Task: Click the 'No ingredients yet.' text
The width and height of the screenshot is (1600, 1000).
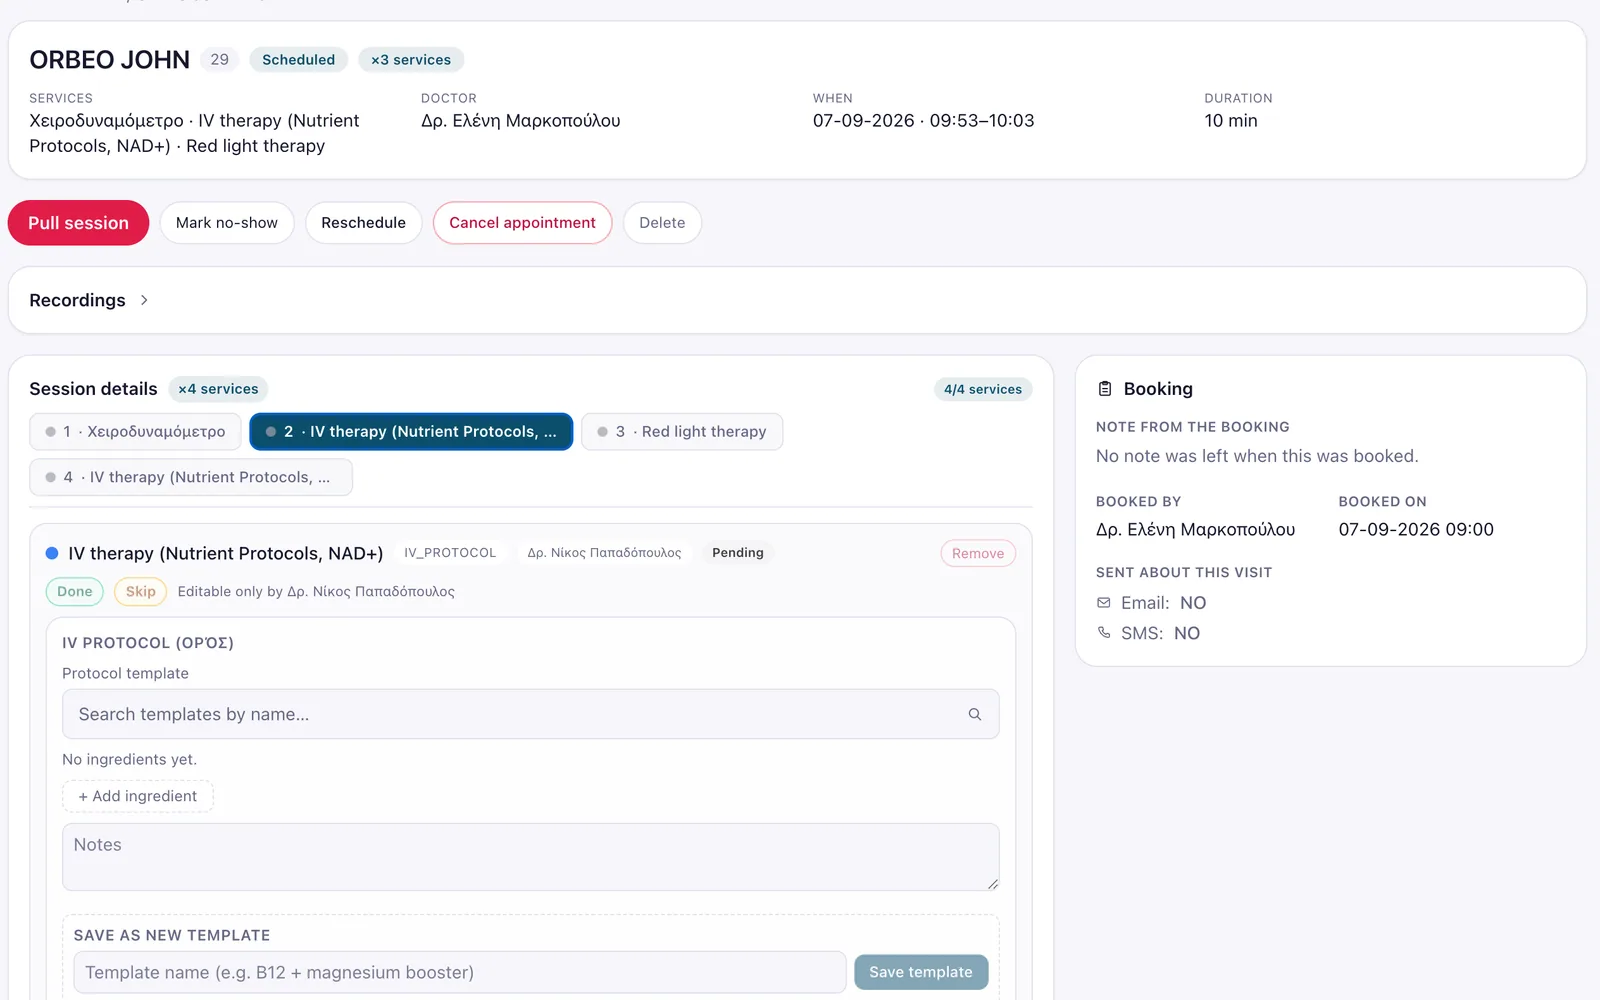Action: tap(130, 760)
